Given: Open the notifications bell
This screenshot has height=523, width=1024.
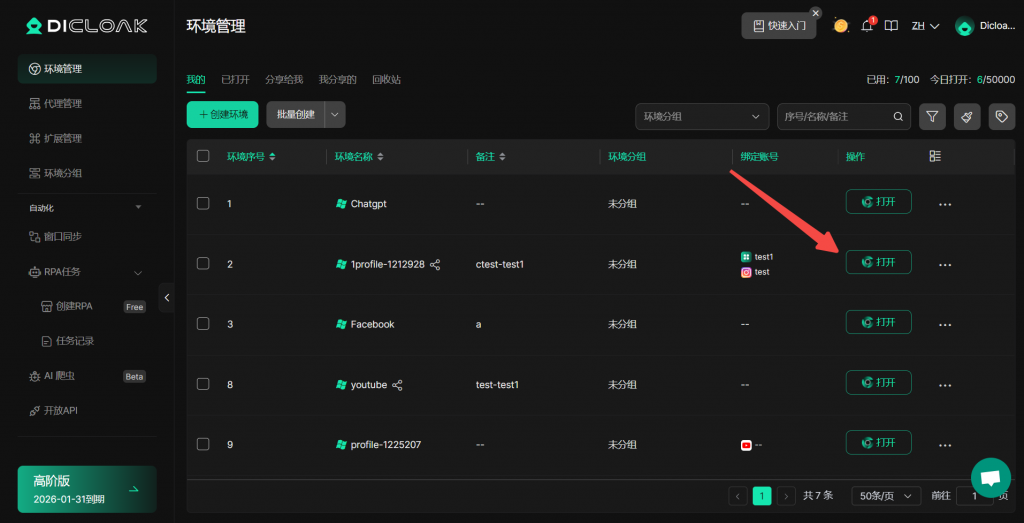Looking at the screenshot, I should point(867,26).
